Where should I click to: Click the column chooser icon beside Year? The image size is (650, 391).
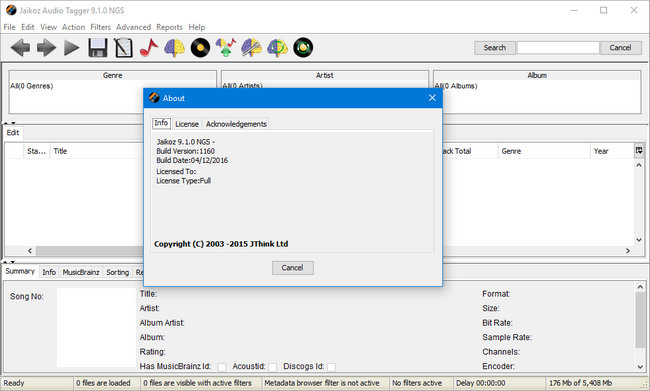coord(639,151)
